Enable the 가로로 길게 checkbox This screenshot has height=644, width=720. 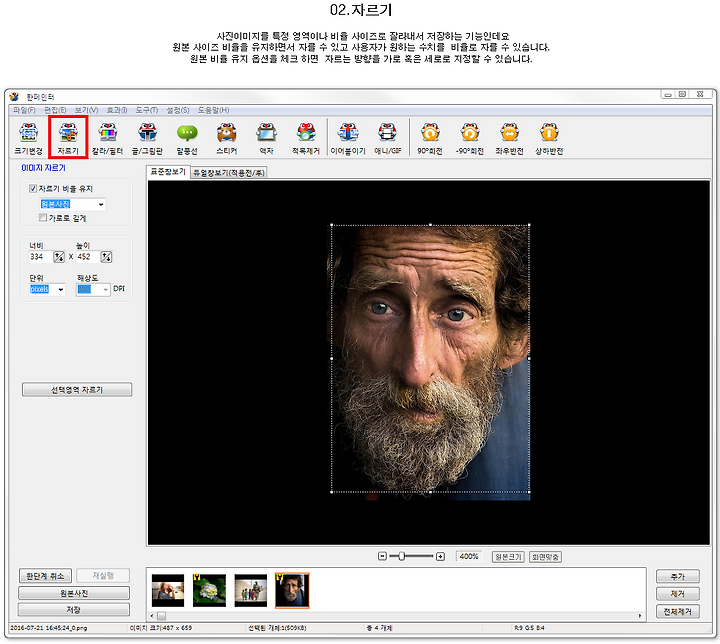[x=43, y=217]
